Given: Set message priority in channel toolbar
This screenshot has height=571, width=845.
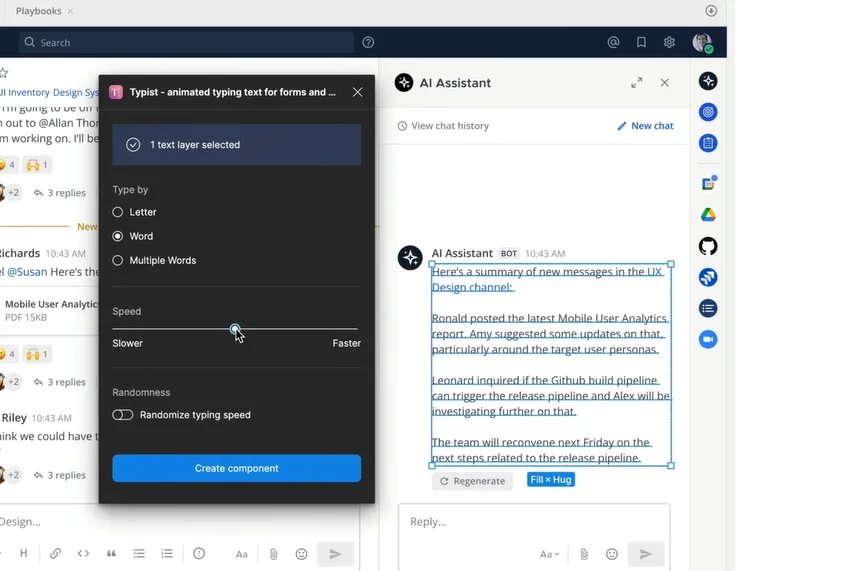Looking at the screenshot, I should (199, 553).
